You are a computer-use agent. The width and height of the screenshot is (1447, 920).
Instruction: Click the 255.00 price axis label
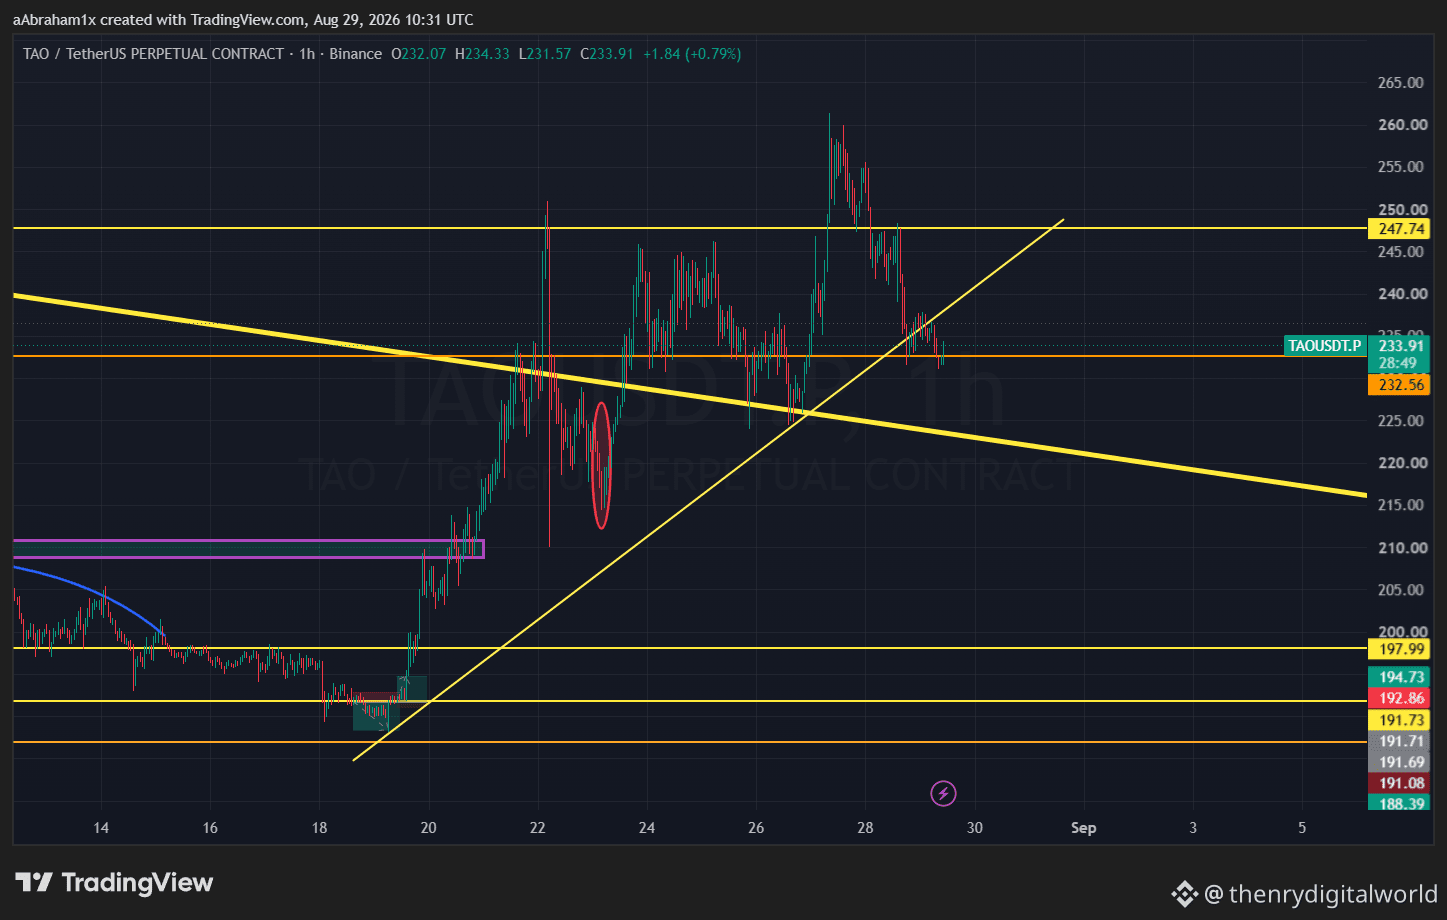1401,167
